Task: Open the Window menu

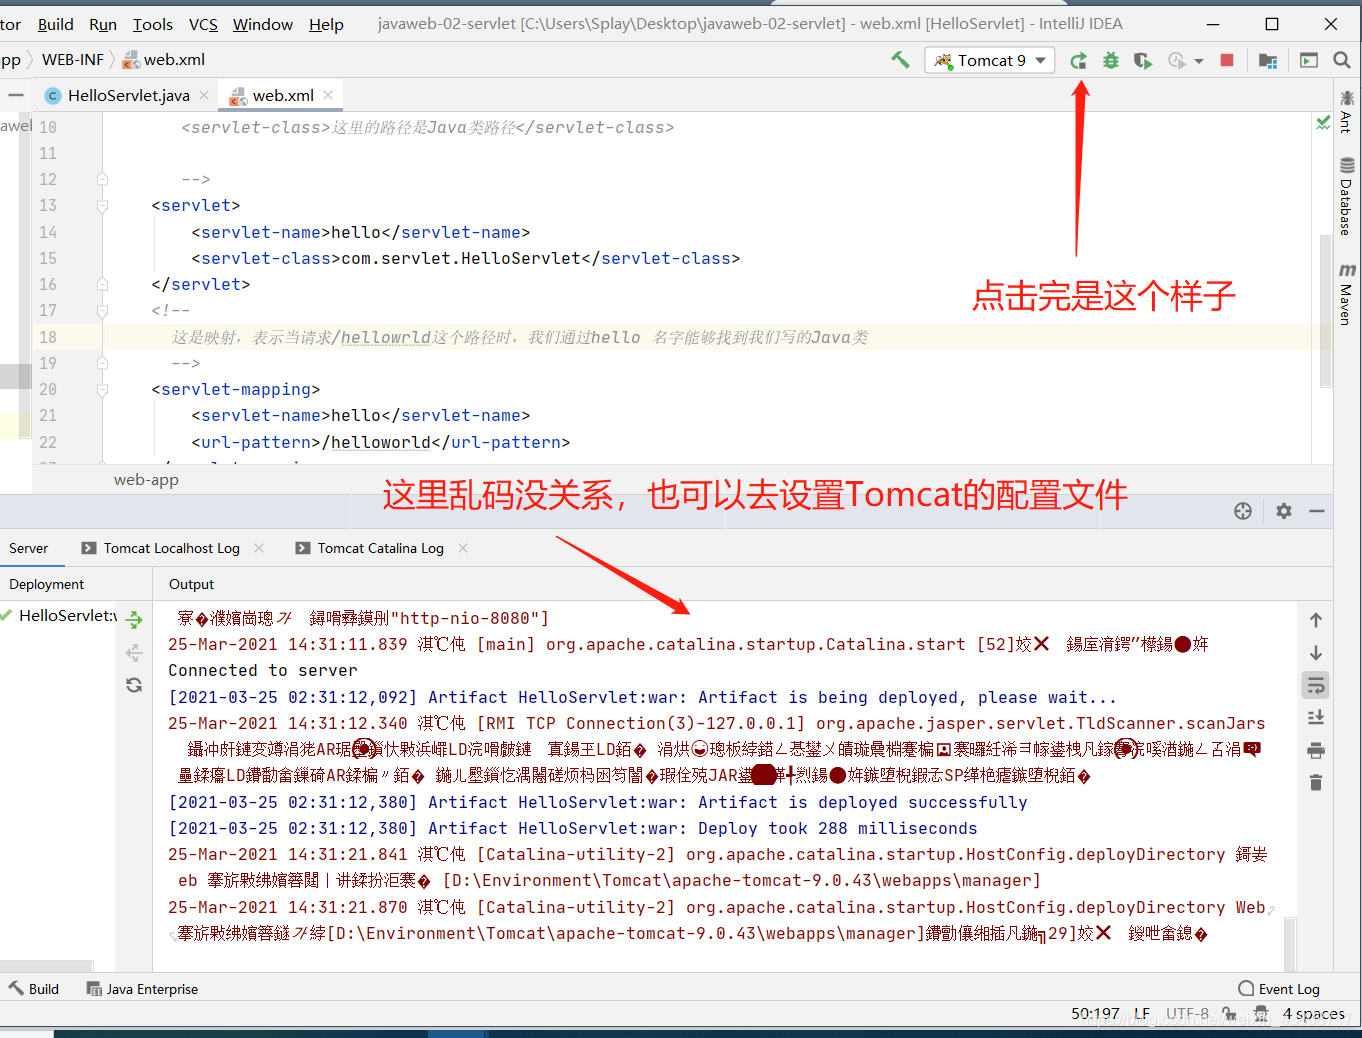Action: pyautogui.click(x=263, y=24)
